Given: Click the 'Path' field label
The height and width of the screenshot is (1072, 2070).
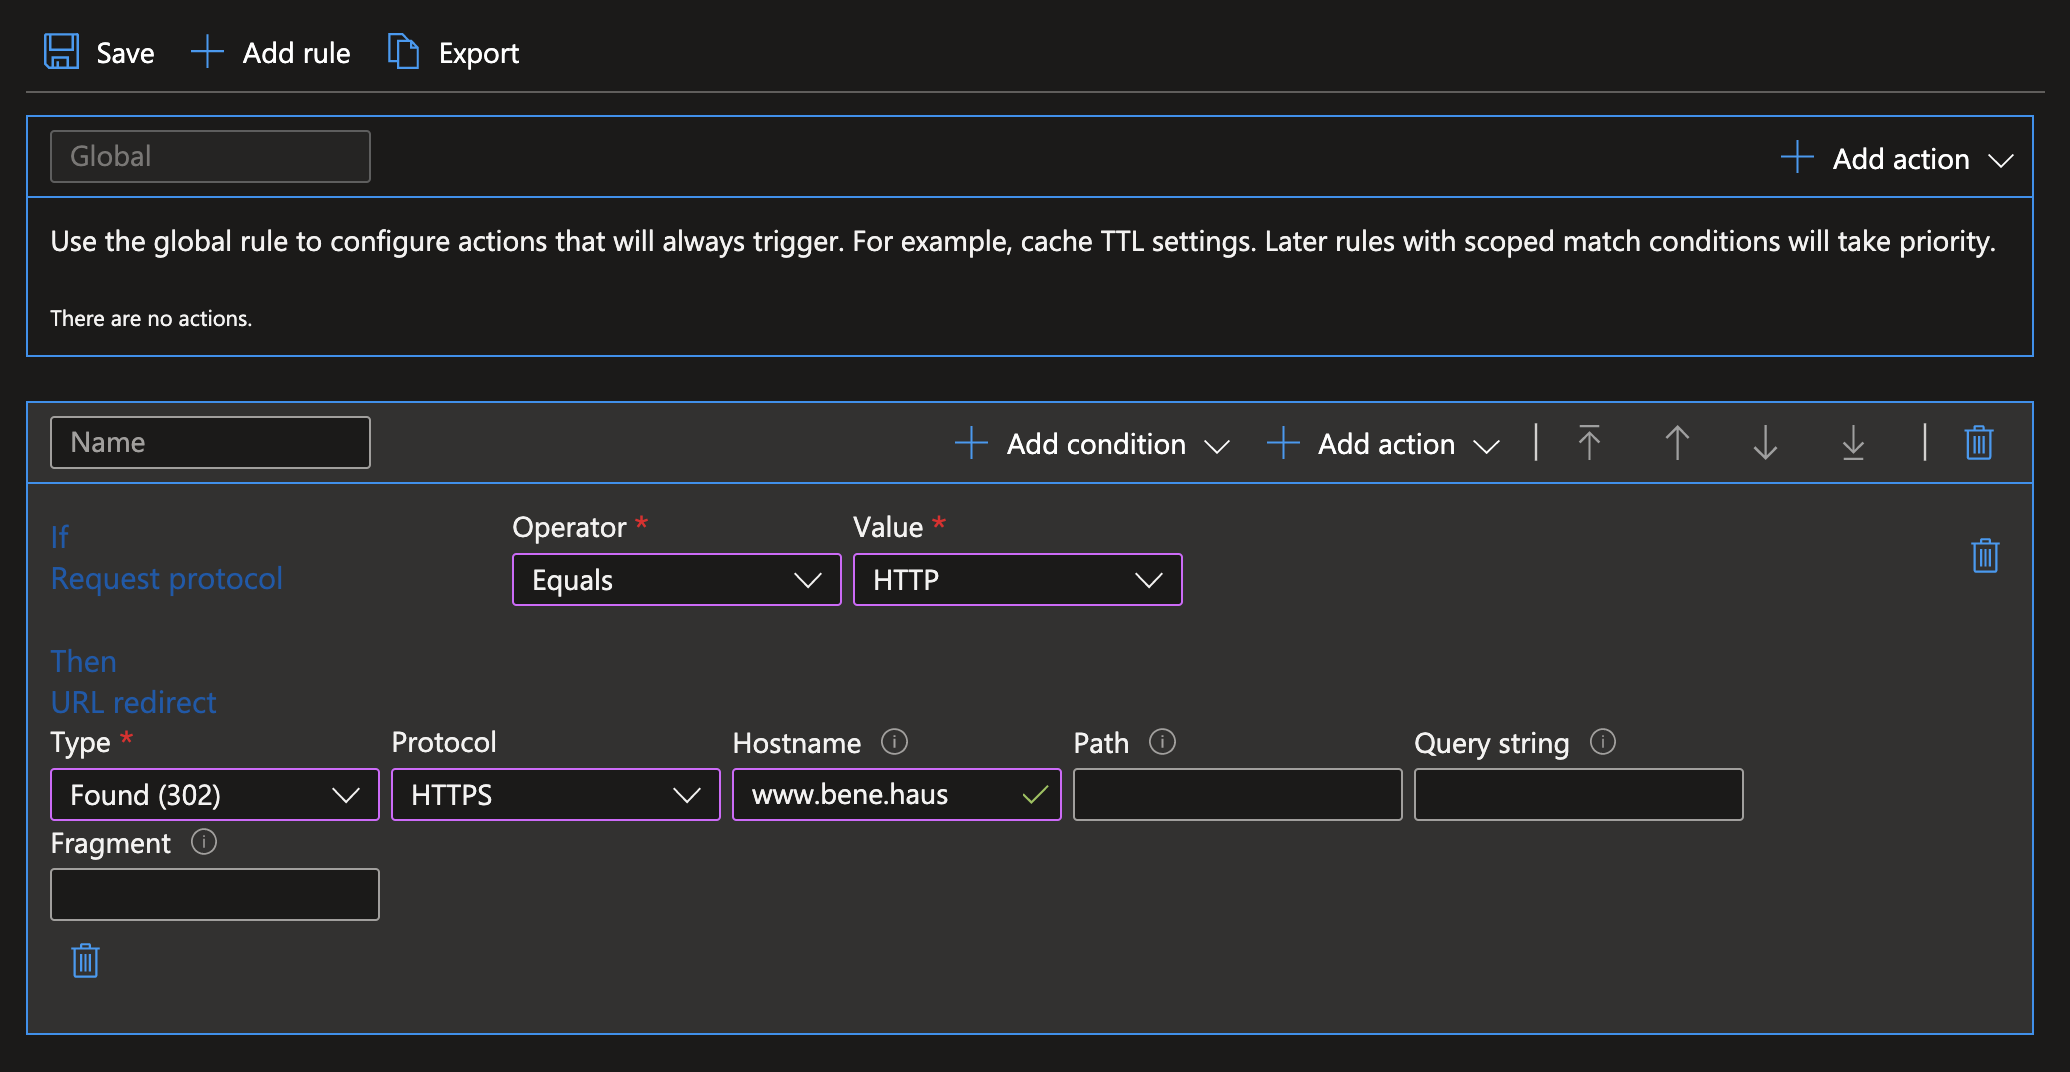Looking at the screenshot, I should [x=1101, y=743].
